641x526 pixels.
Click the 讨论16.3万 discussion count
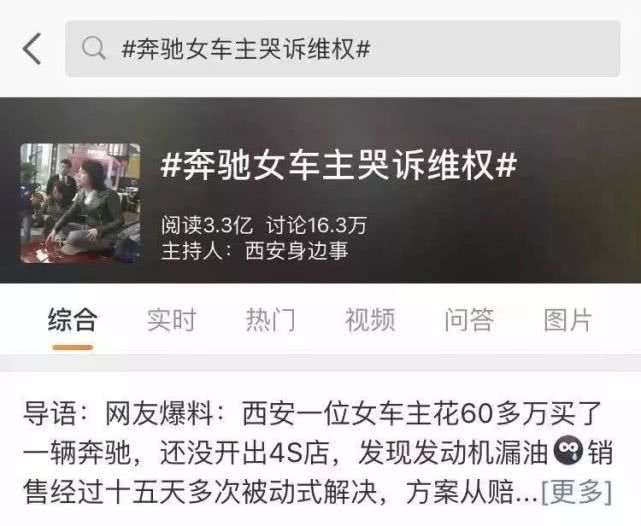[x=316, y=225]
